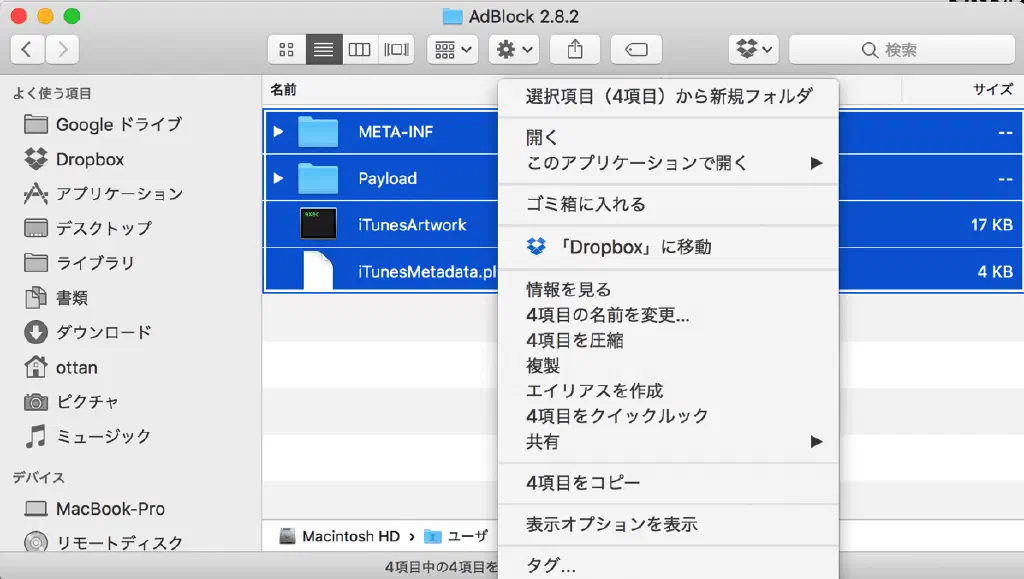Screen dimensions: 1024x579
Task: Select 情報を見る in context menu
Action: click(568, 290)
